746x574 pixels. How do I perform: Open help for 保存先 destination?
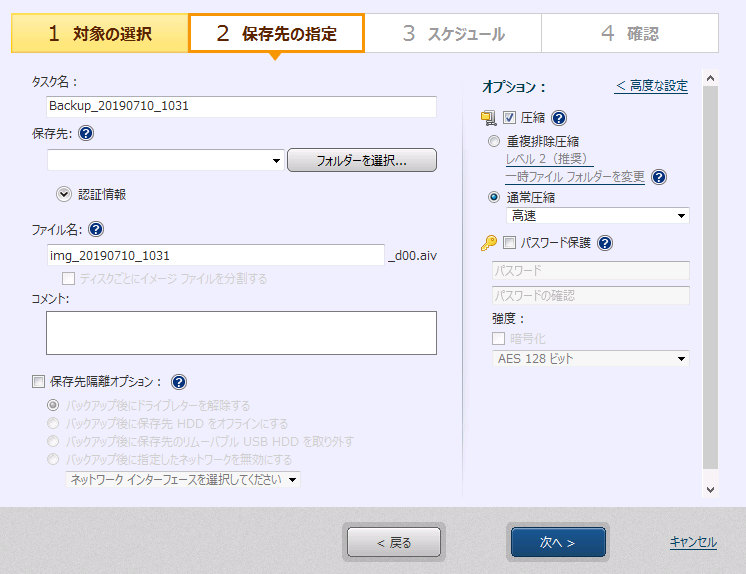86,133
